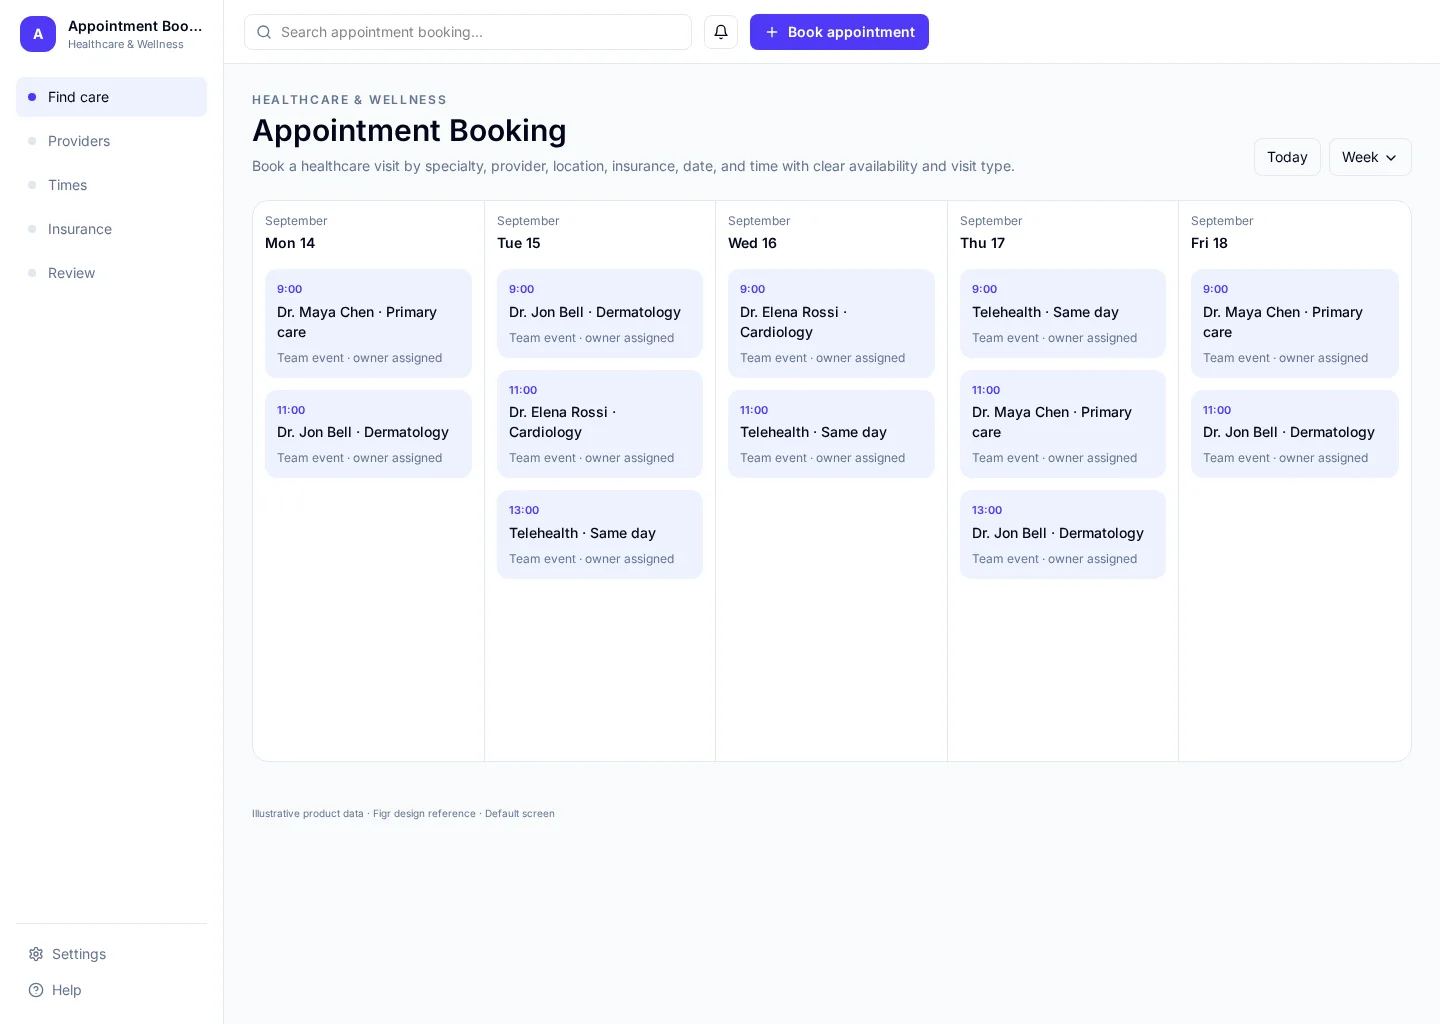Open Thu 17 9:00 Telehealth event
1440x1024 pixels.
click(x=1063, y=313)
